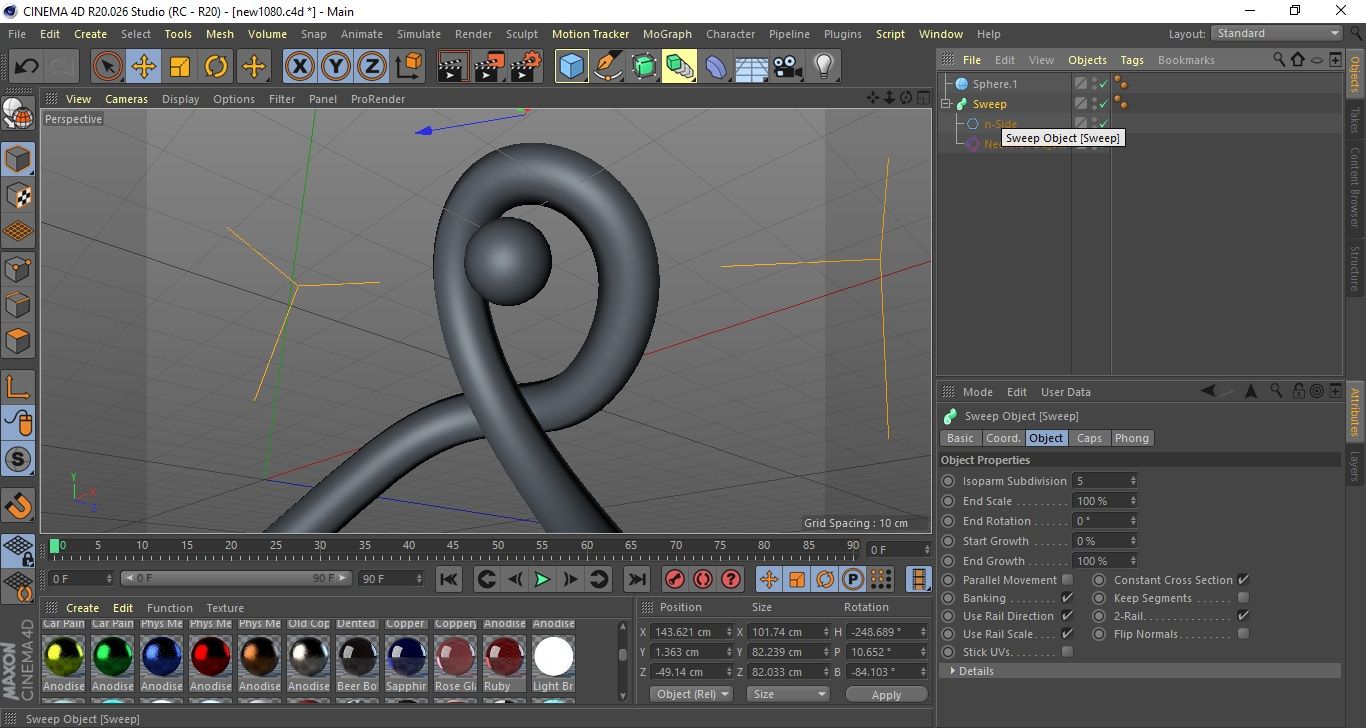The height and width of the screenshot is (728, 1366).
Task: Play the animation forward
Action: (x=542, y=579)
